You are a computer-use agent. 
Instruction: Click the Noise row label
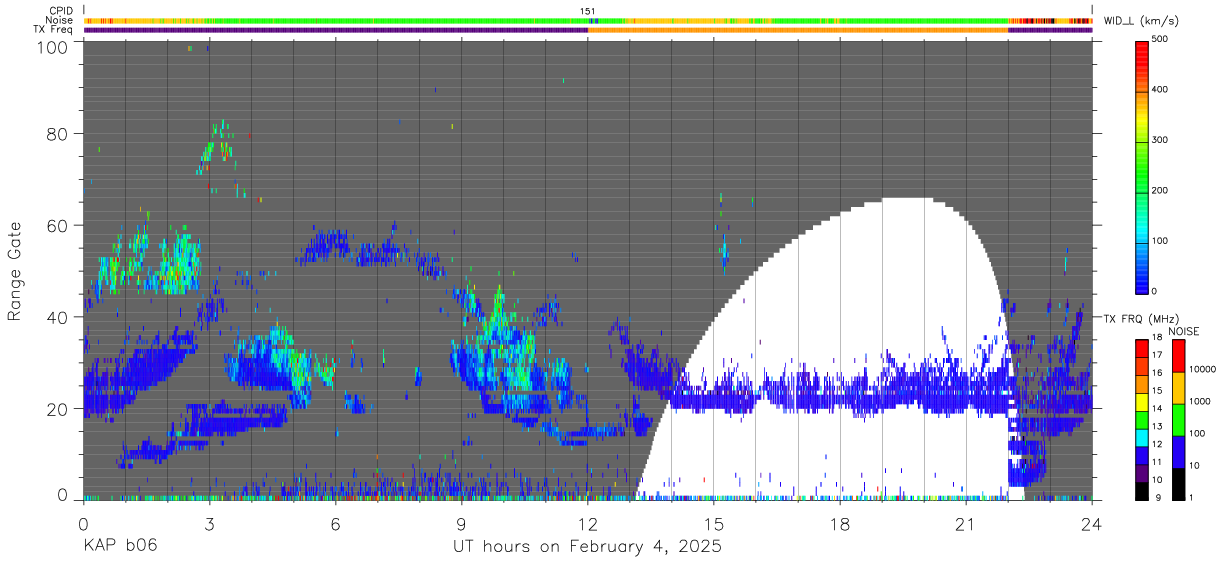click(61, 20)
